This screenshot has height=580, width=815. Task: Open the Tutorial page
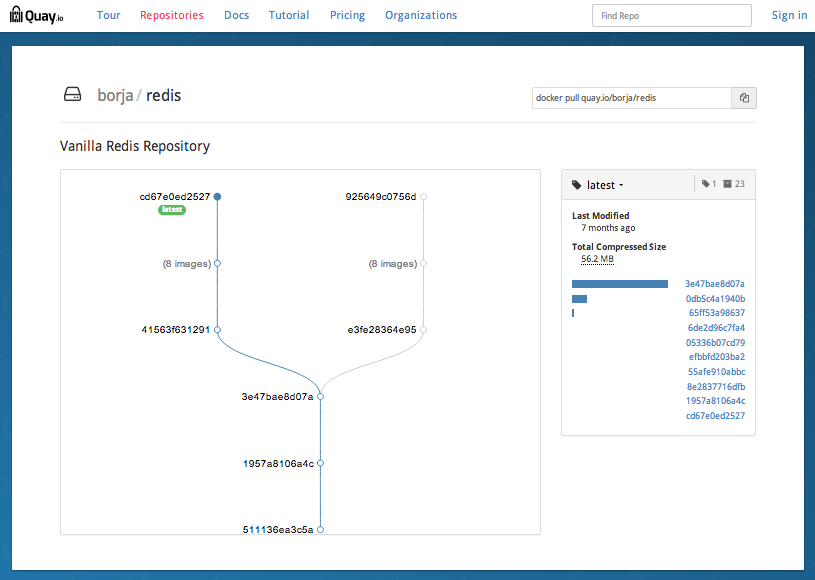289,15
